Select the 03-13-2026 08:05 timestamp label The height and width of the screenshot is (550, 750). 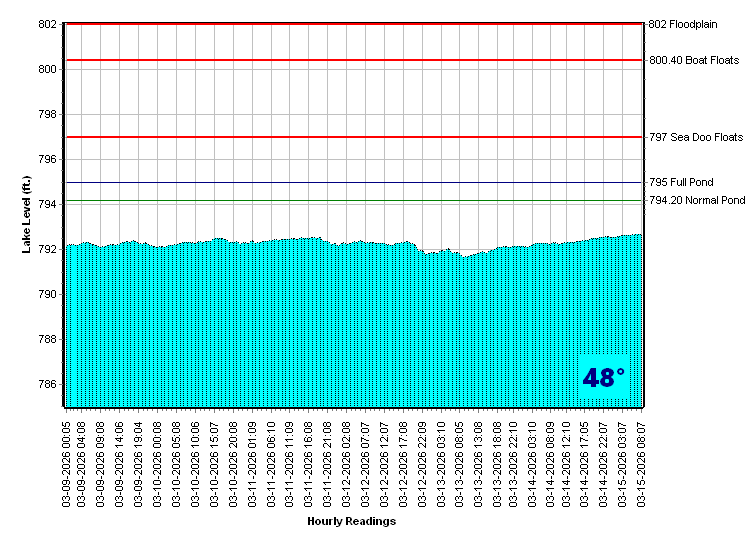pos(459,461)
